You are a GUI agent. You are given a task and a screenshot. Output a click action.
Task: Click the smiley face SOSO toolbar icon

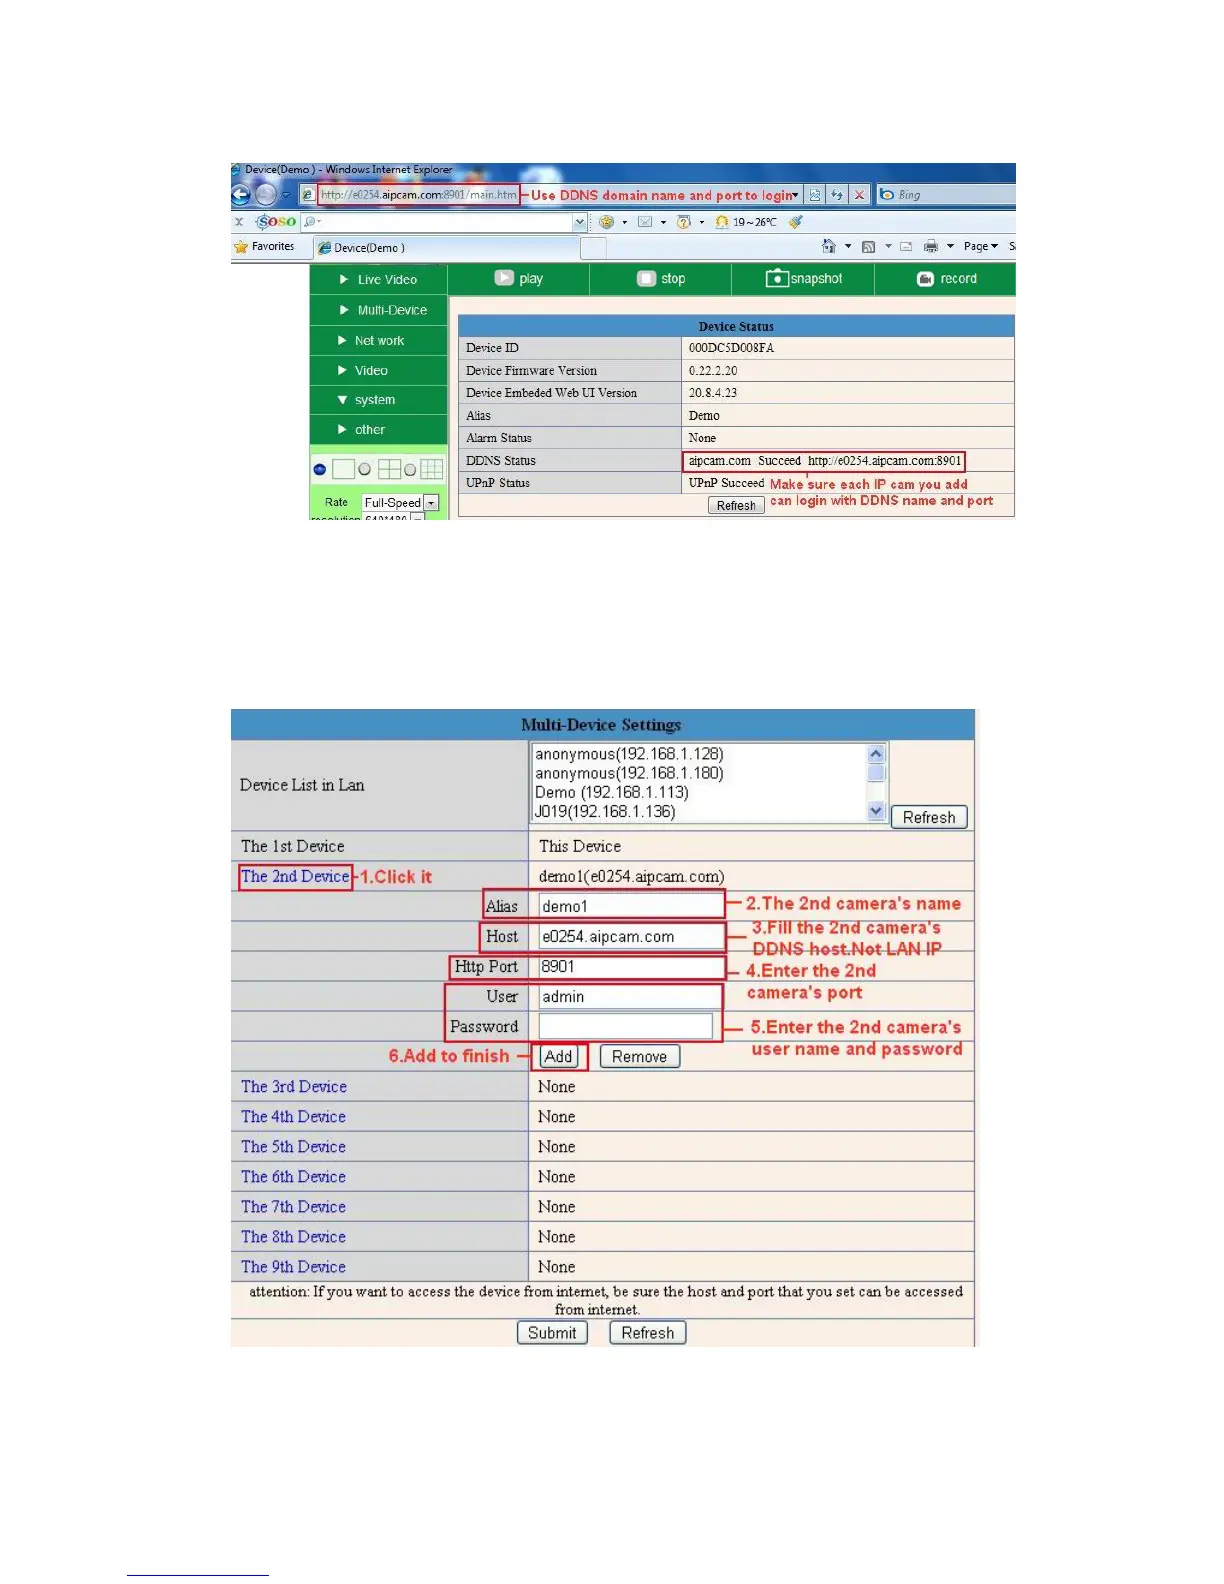(x=606, y=222)
